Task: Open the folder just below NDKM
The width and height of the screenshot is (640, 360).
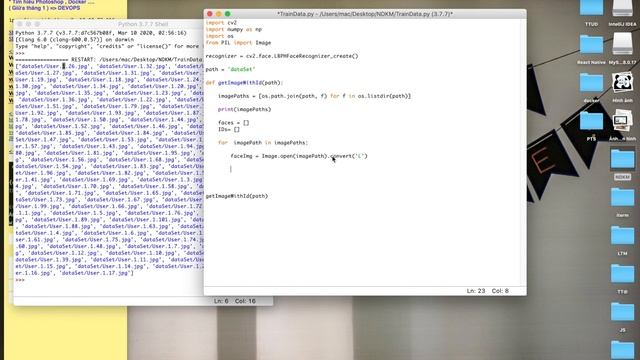Action: point(622,198)
